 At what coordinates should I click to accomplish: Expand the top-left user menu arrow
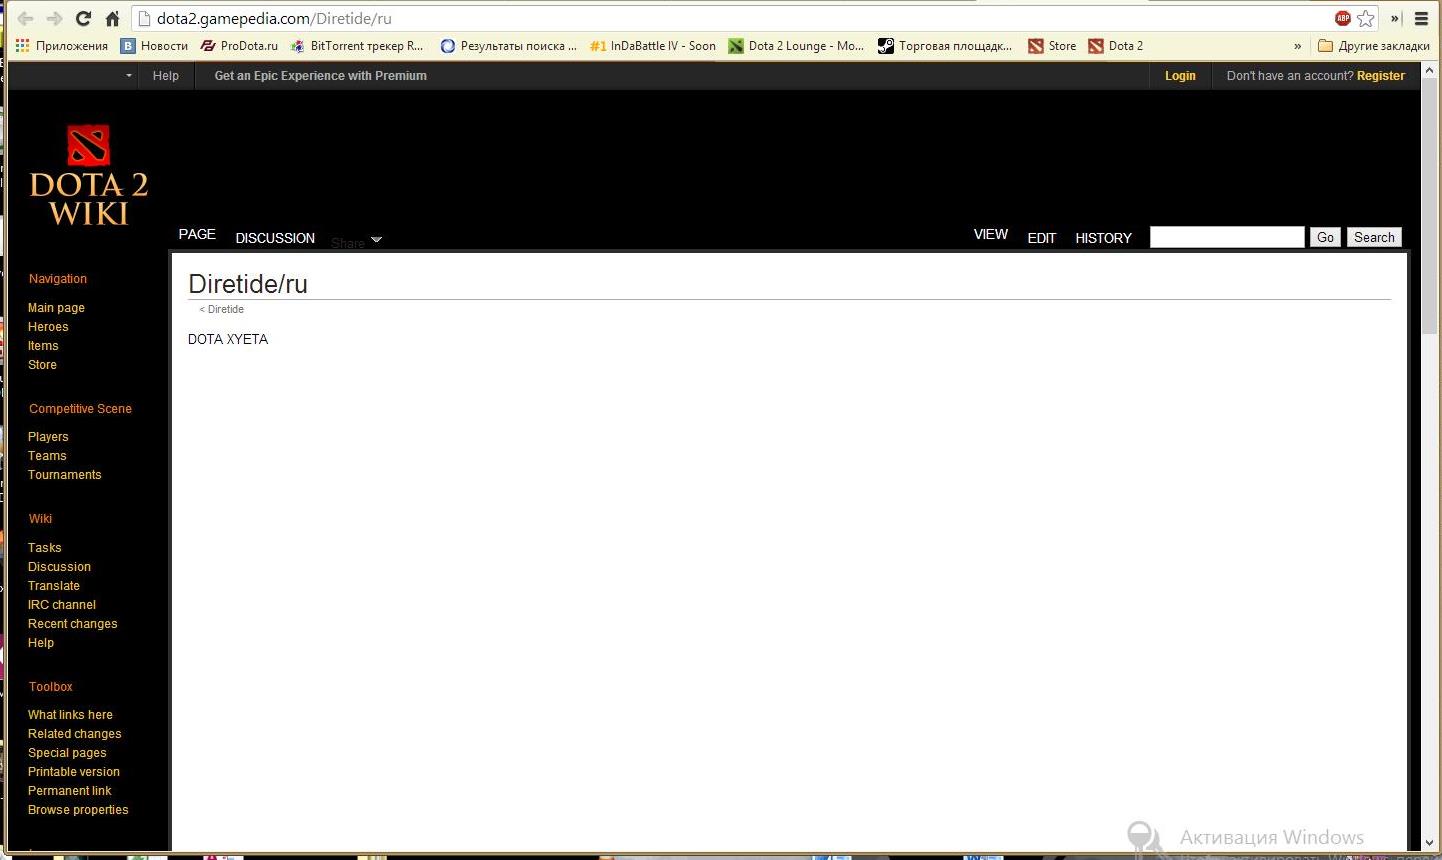129,76
